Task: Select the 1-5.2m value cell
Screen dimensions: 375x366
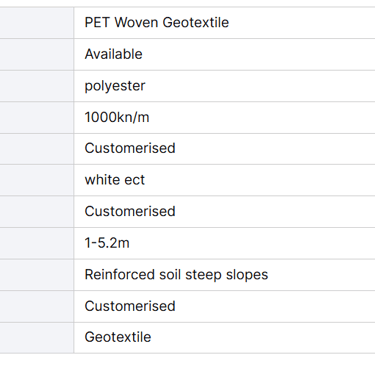Action: pos(224,243)
